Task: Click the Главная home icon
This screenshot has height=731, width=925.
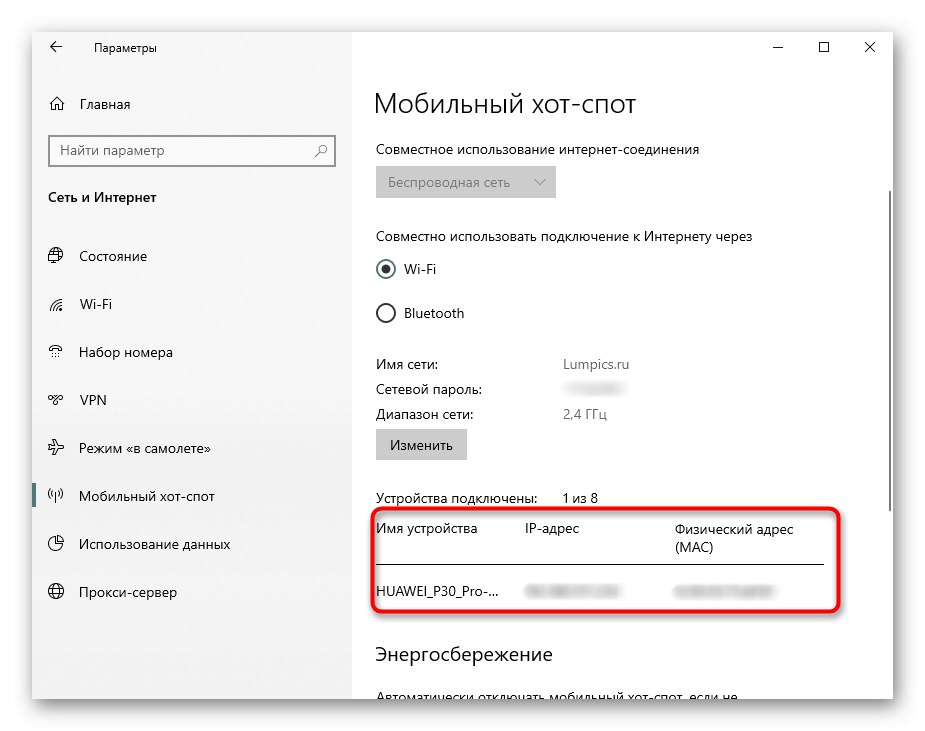Action: click(57, 104)
